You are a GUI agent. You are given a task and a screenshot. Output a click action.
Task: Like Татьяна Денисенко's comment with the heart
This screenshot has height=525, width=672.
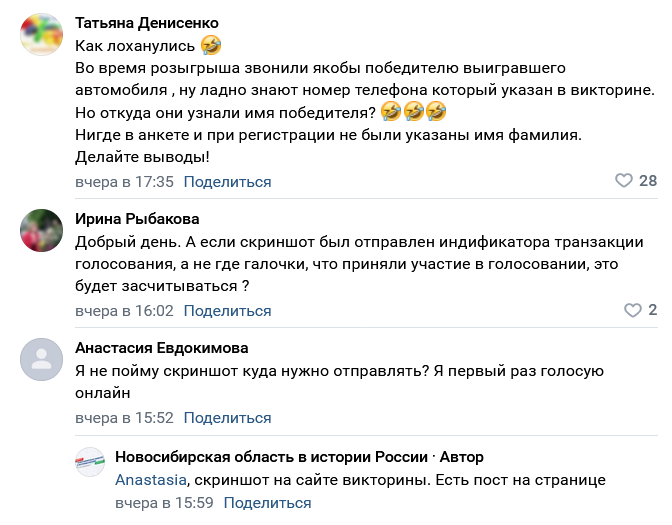pos(624,181)
